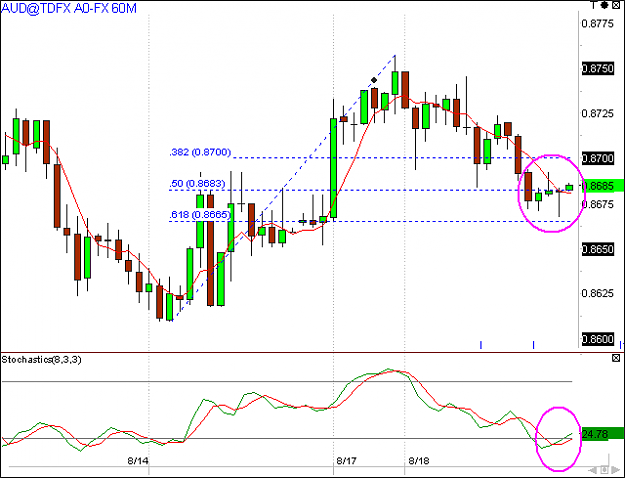
Task: Click the center reset box between arrows
Action: point(604,470)
